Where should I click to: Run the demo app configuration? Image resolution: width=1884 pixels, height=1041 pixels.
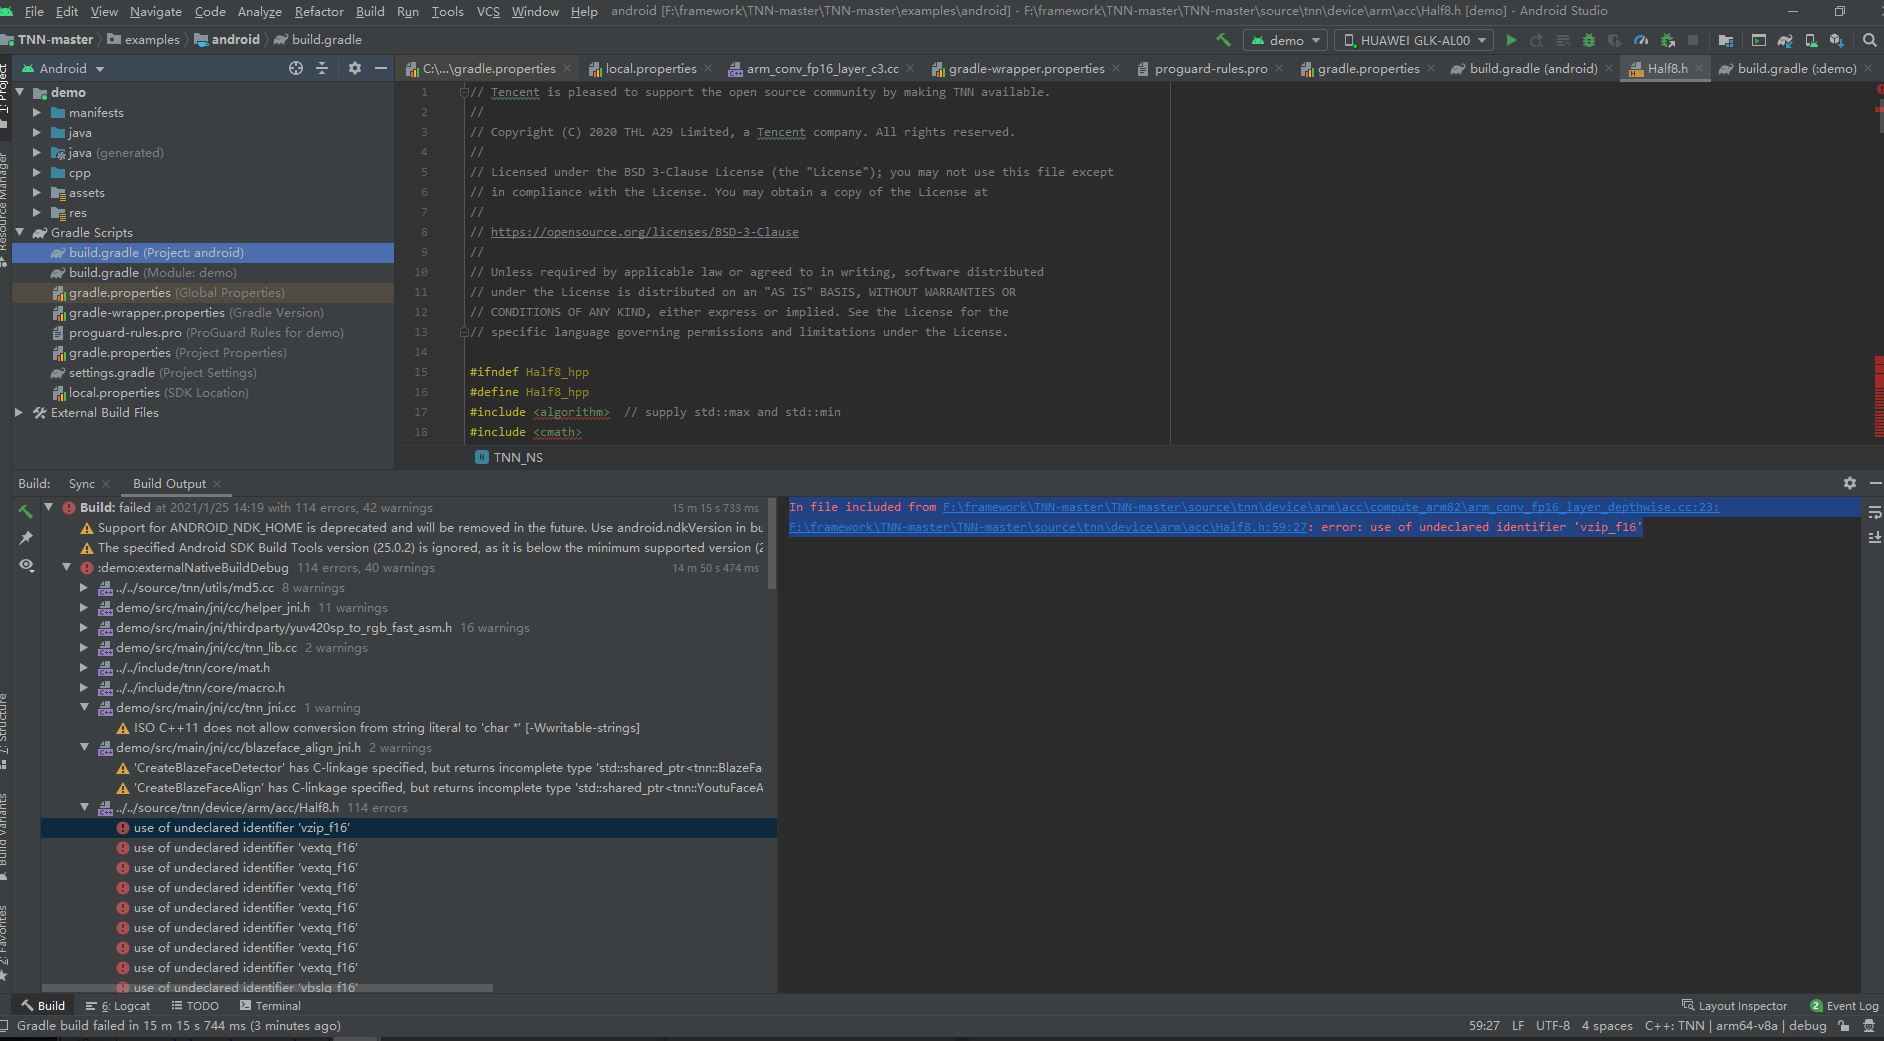1511,40
